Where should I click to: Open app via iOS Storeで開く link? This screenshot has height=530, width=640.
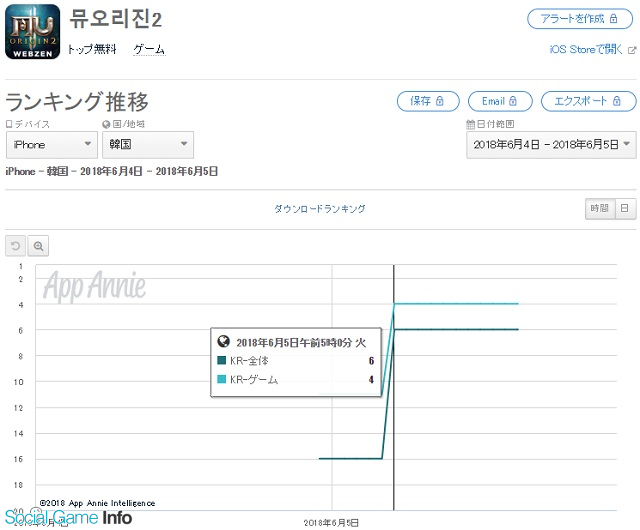(586, 49)
